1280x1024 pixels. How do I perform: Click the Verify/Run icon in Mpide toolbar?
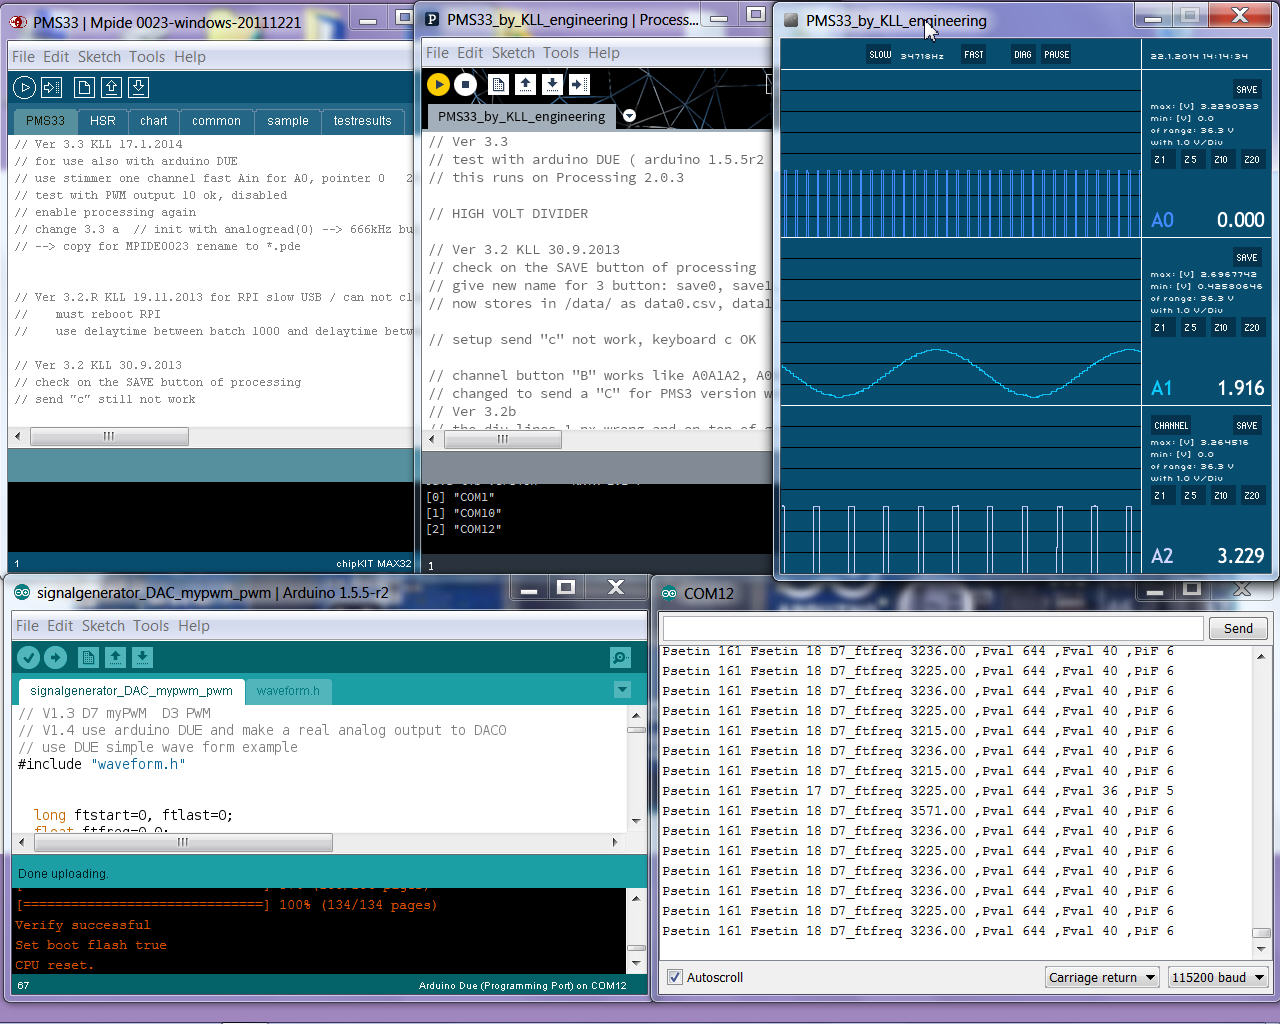click(x=25, y=88)
